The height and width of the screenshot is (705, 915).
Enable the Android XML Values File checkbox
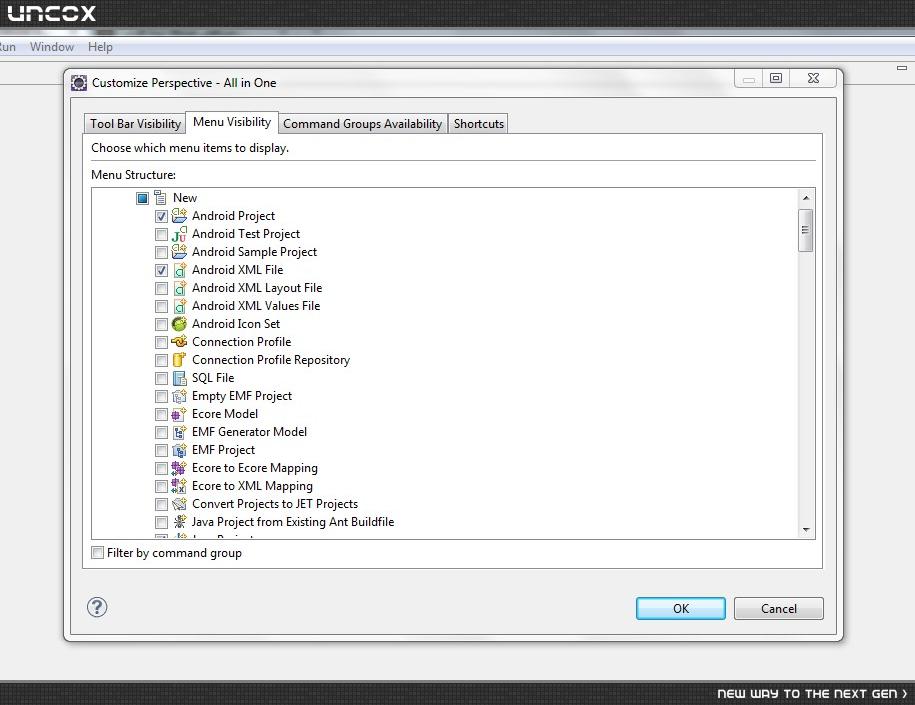pyautogui.click(x=162, y=307)
